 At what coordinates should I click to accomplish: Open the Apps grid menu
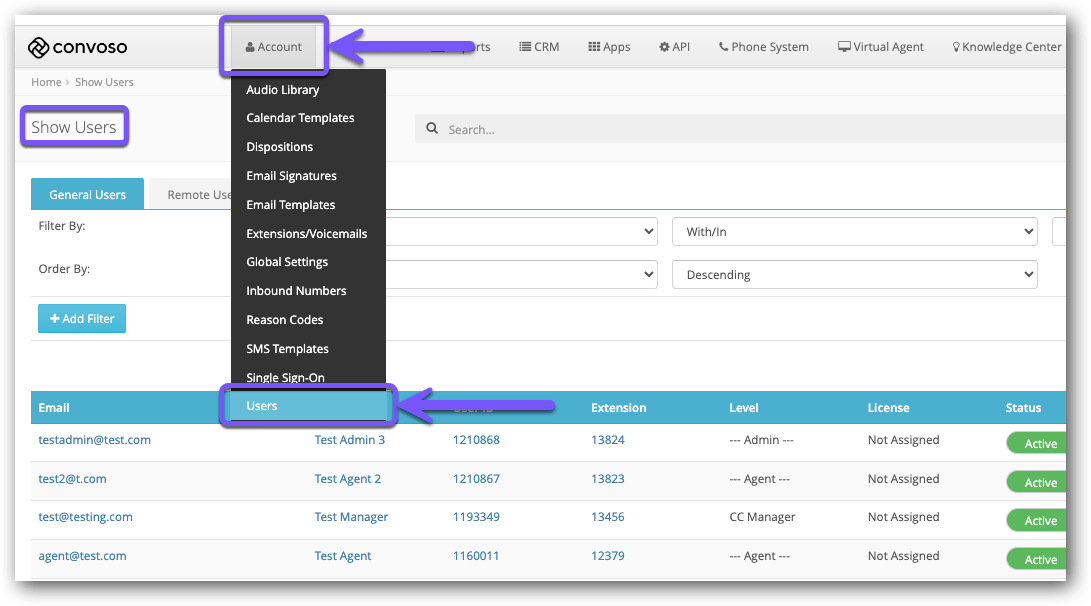(609, 47)
